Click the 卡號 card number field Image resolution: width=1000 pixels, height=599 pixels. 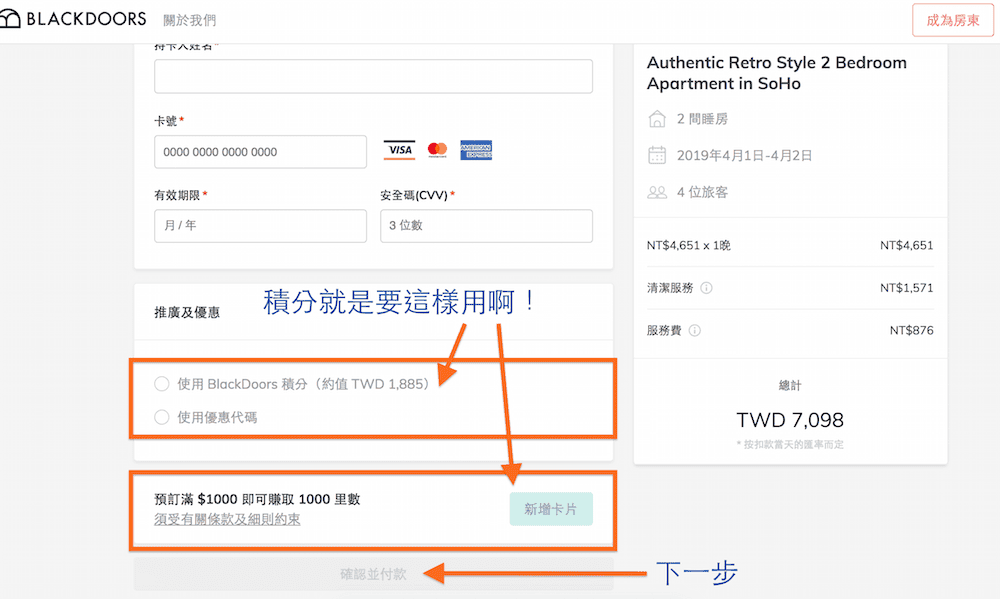coord(260,152)
